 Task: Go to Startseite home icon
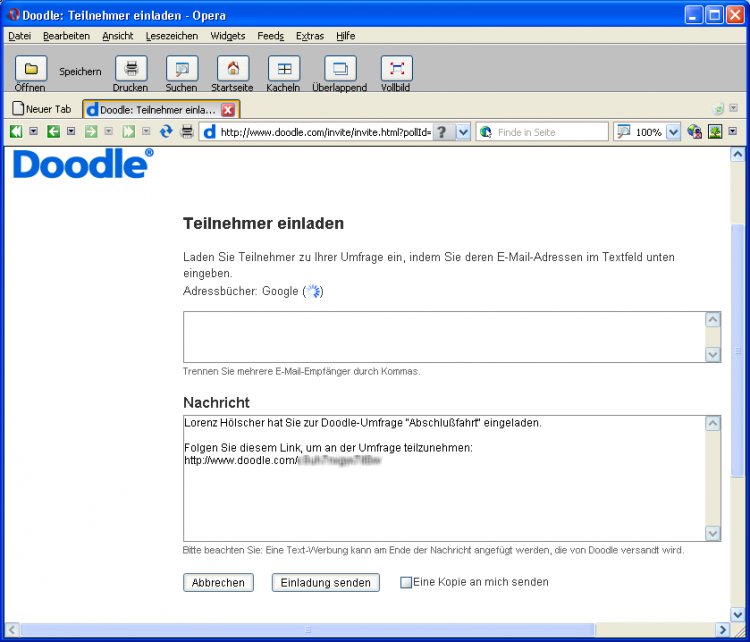tap(233, 69)
